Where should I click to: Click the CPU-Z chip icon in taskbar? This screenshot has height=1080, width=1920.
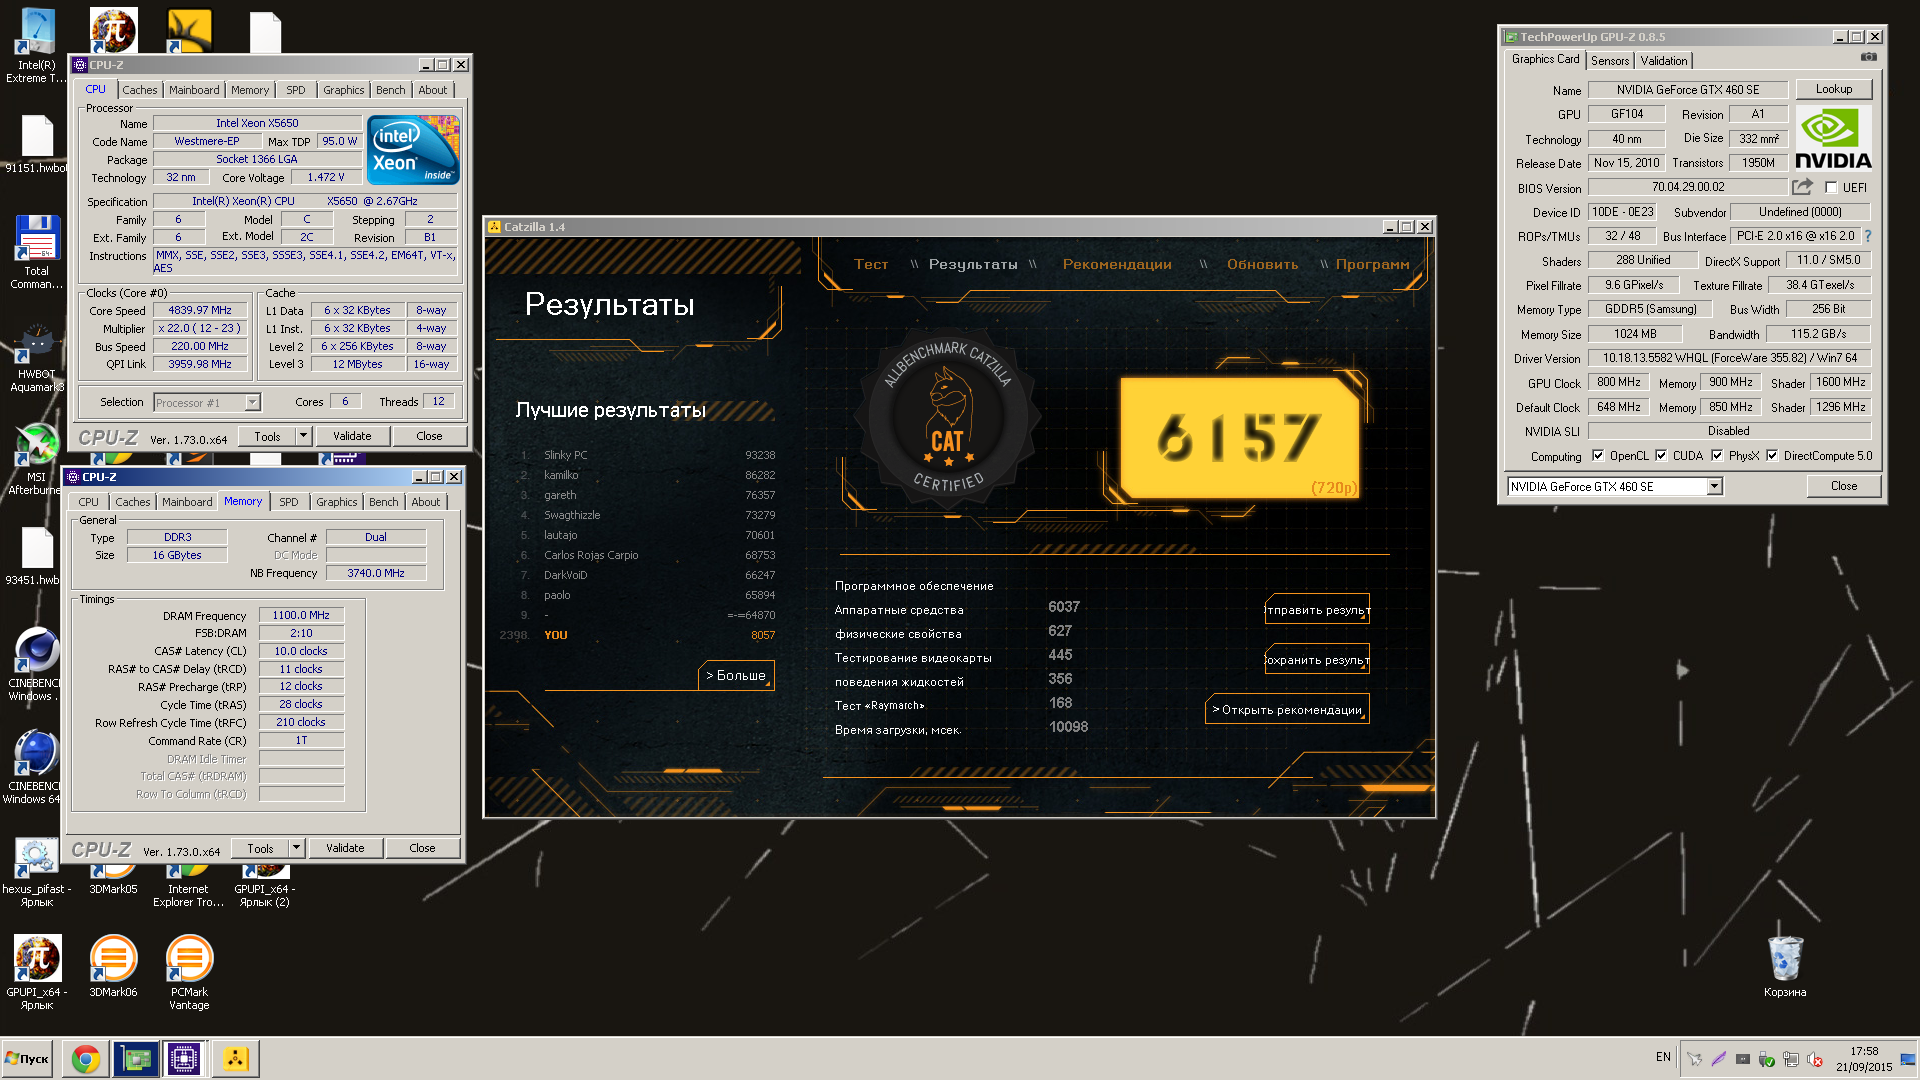pos(184,1058)
